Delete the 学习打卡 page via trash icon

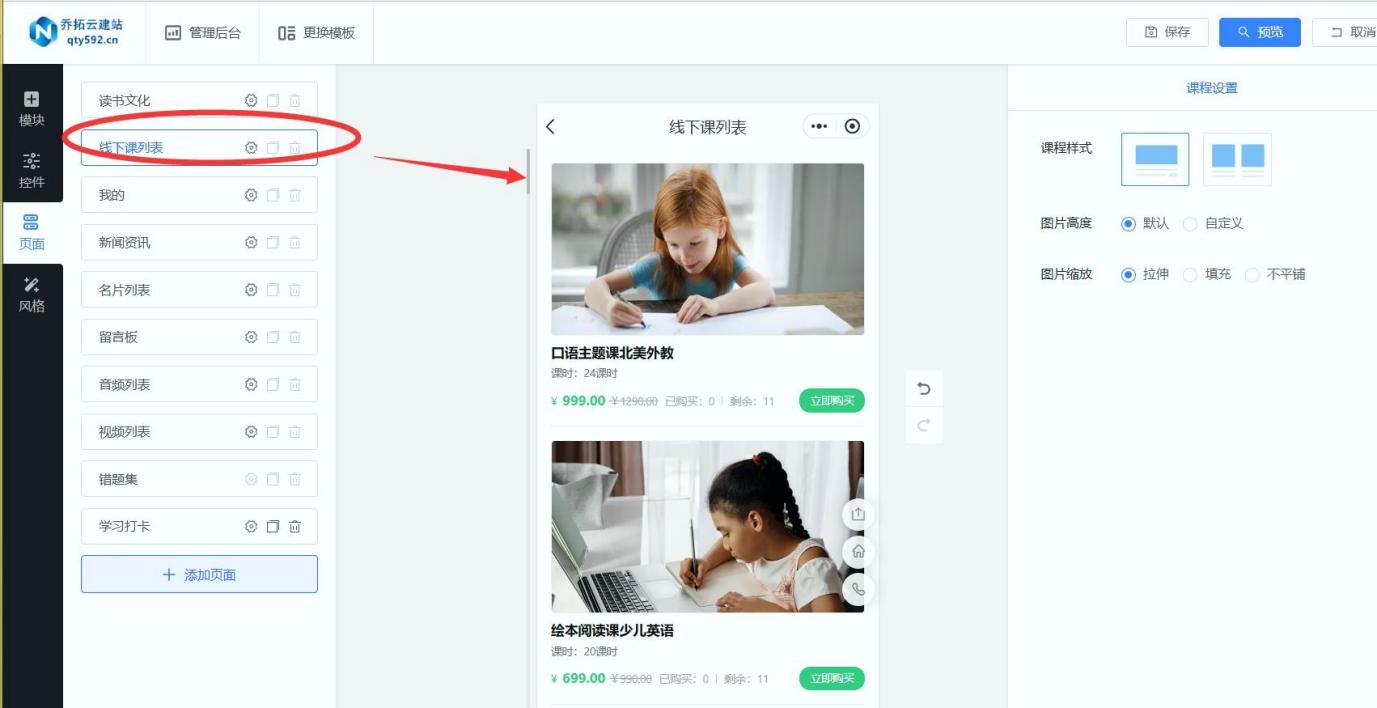[x=295, y=526]
